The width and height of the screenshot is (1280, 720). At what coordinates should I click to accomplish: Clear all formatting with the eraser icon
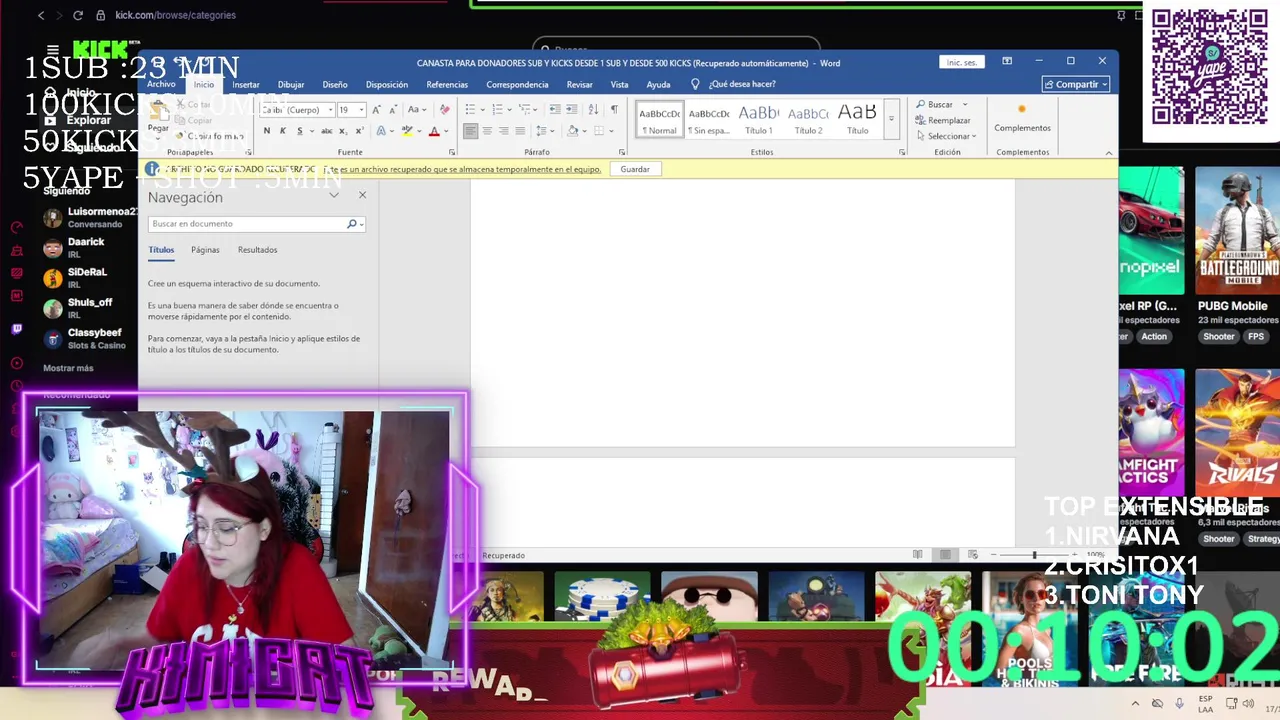pyautogui.click(x=444, y=110)
